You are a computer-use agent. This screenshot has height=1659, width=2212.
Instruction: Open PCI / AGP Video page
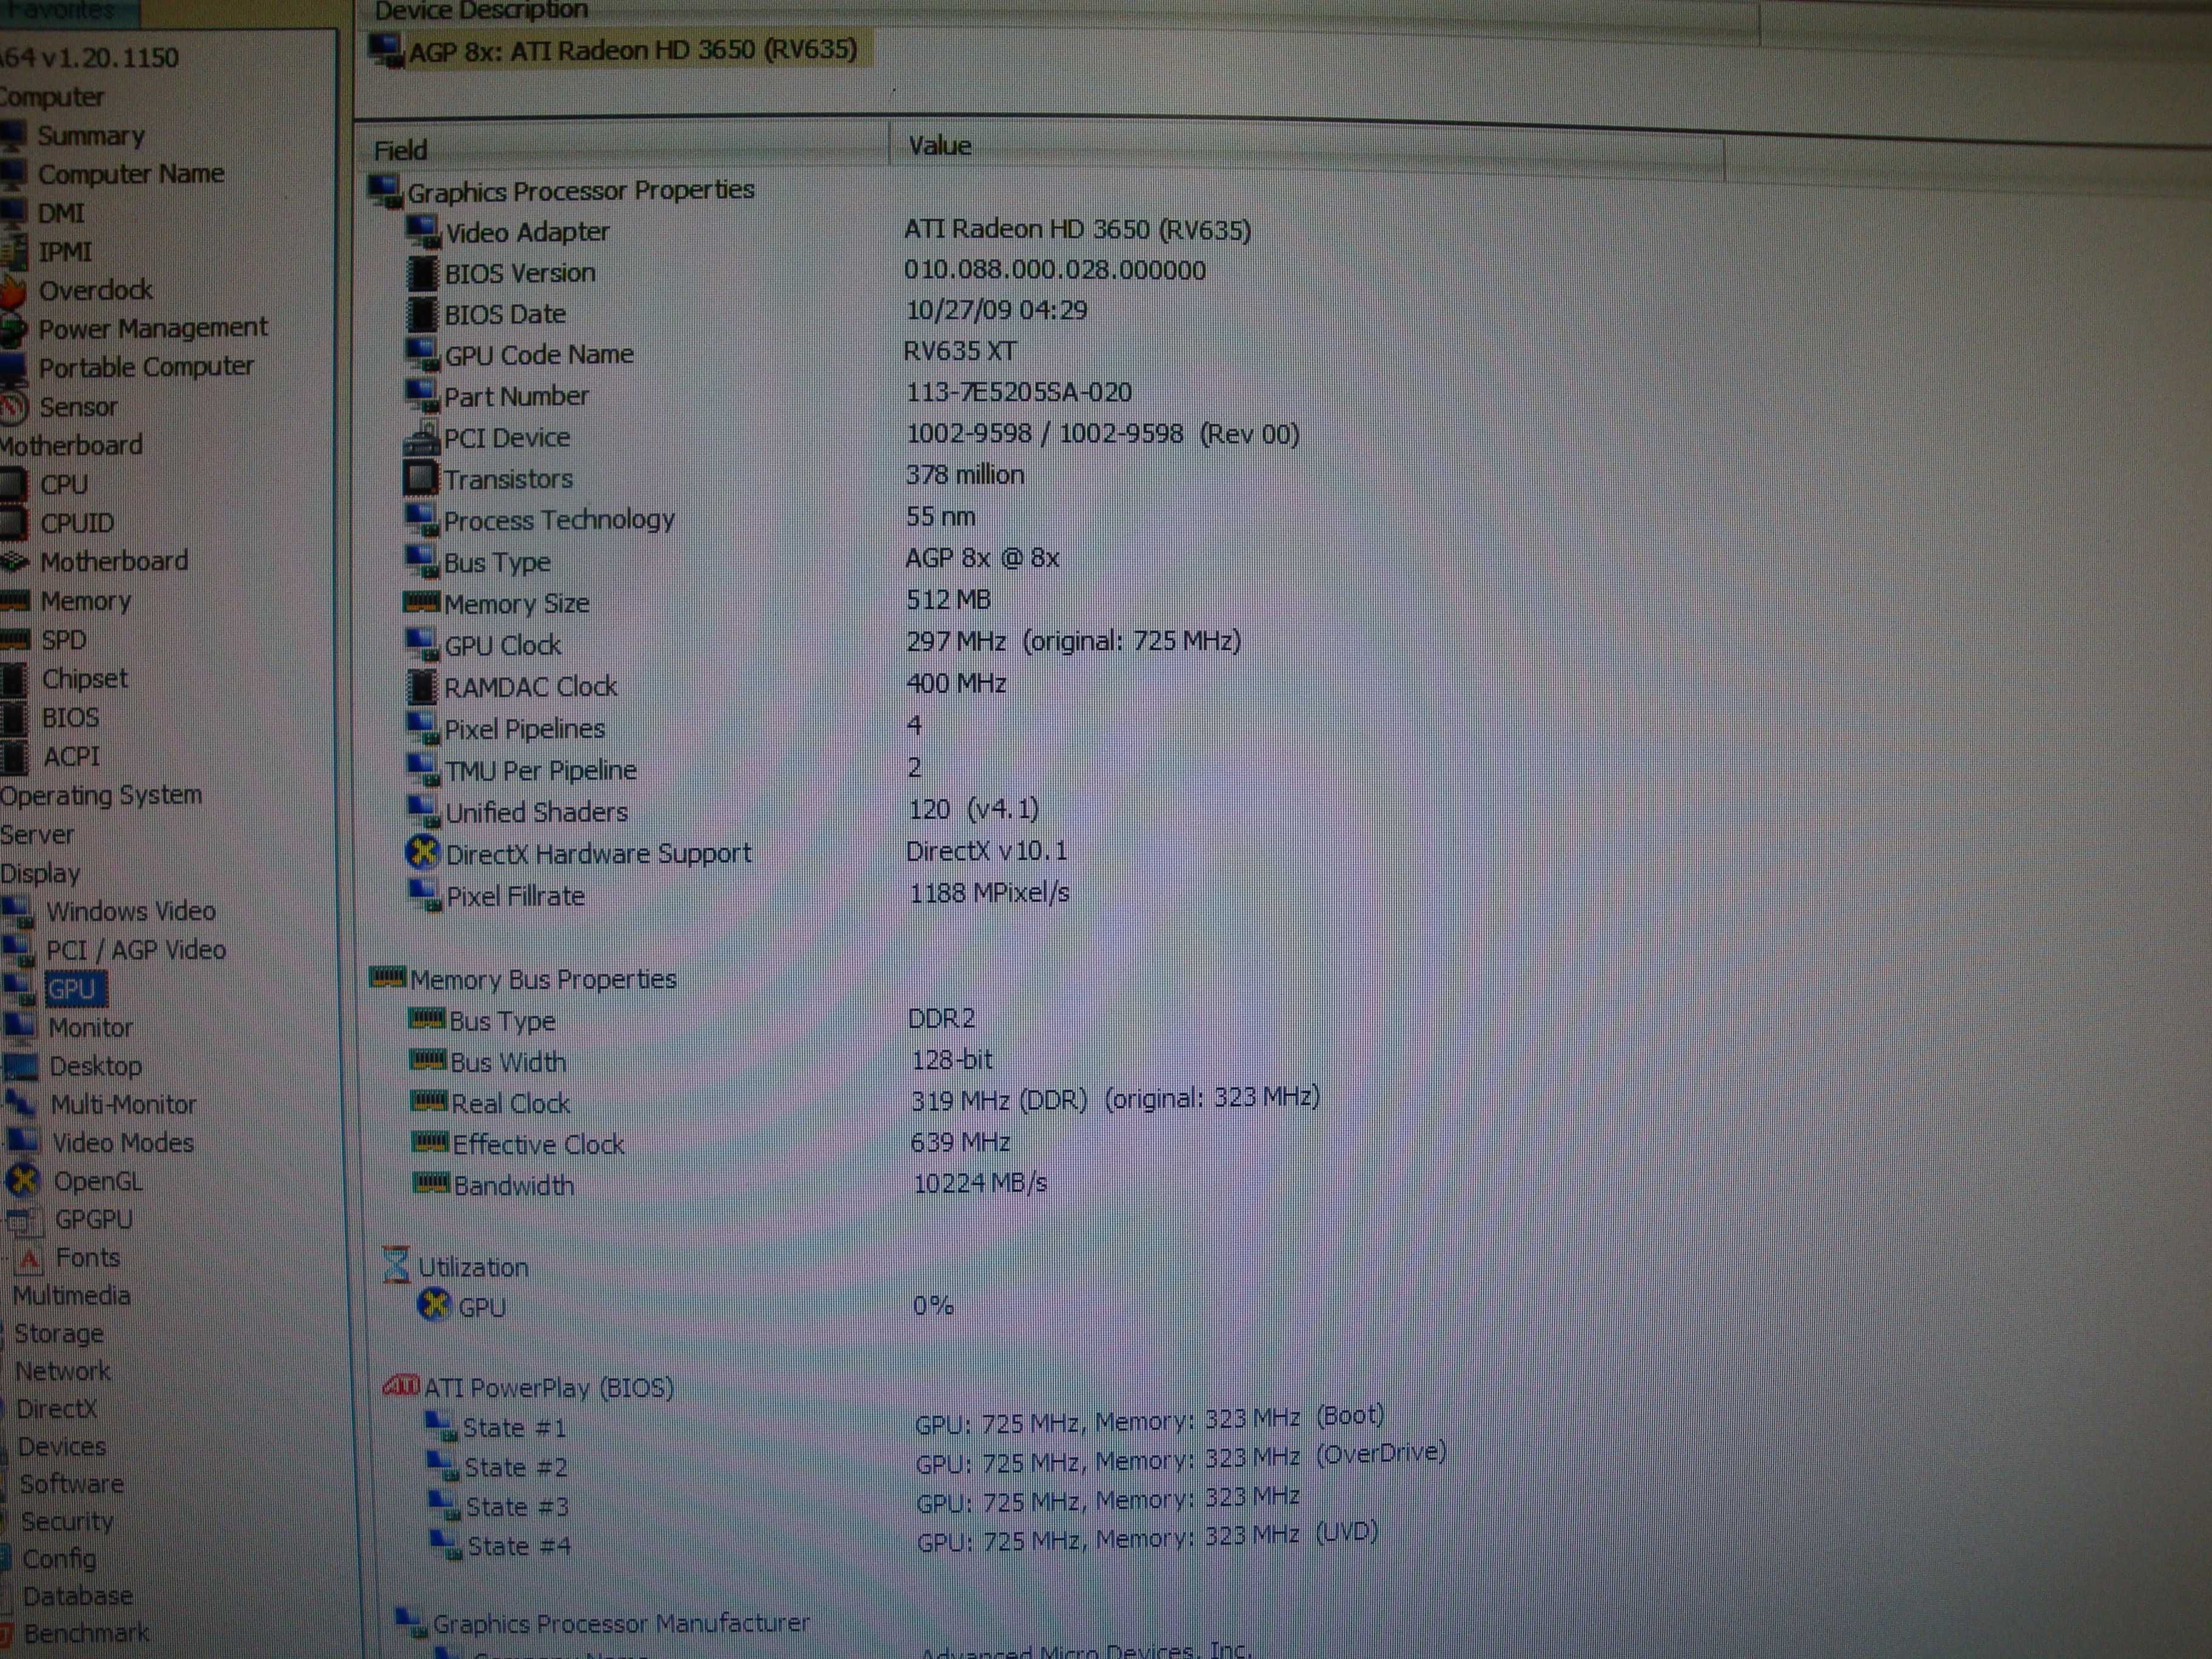click(136, 950)
